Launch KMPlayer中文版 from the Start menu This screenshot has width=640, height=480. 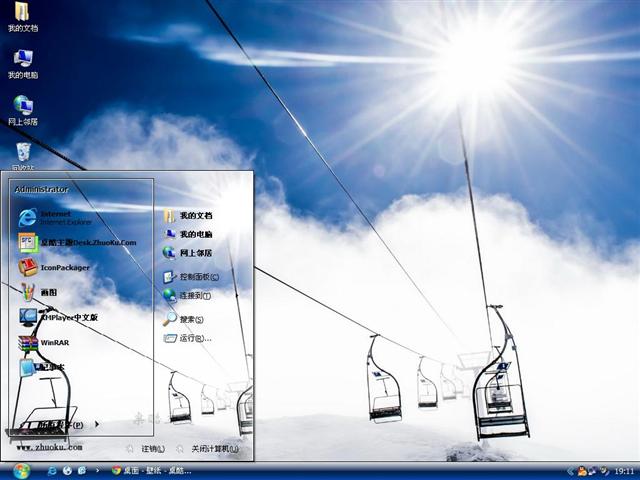coord(58,317)
